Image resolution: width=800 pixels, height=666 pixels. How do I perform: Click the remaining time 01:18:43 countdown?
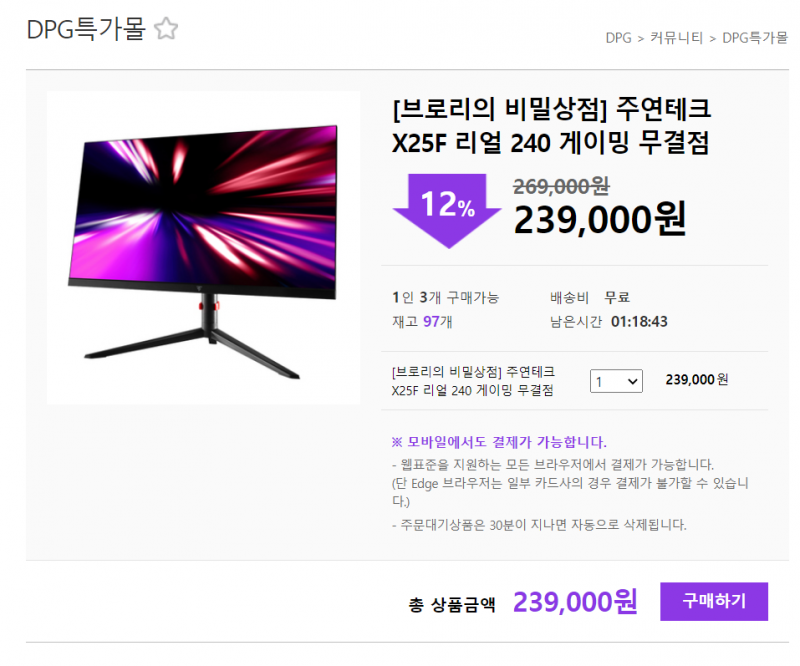pyautogui.click(x=639, y=322)
